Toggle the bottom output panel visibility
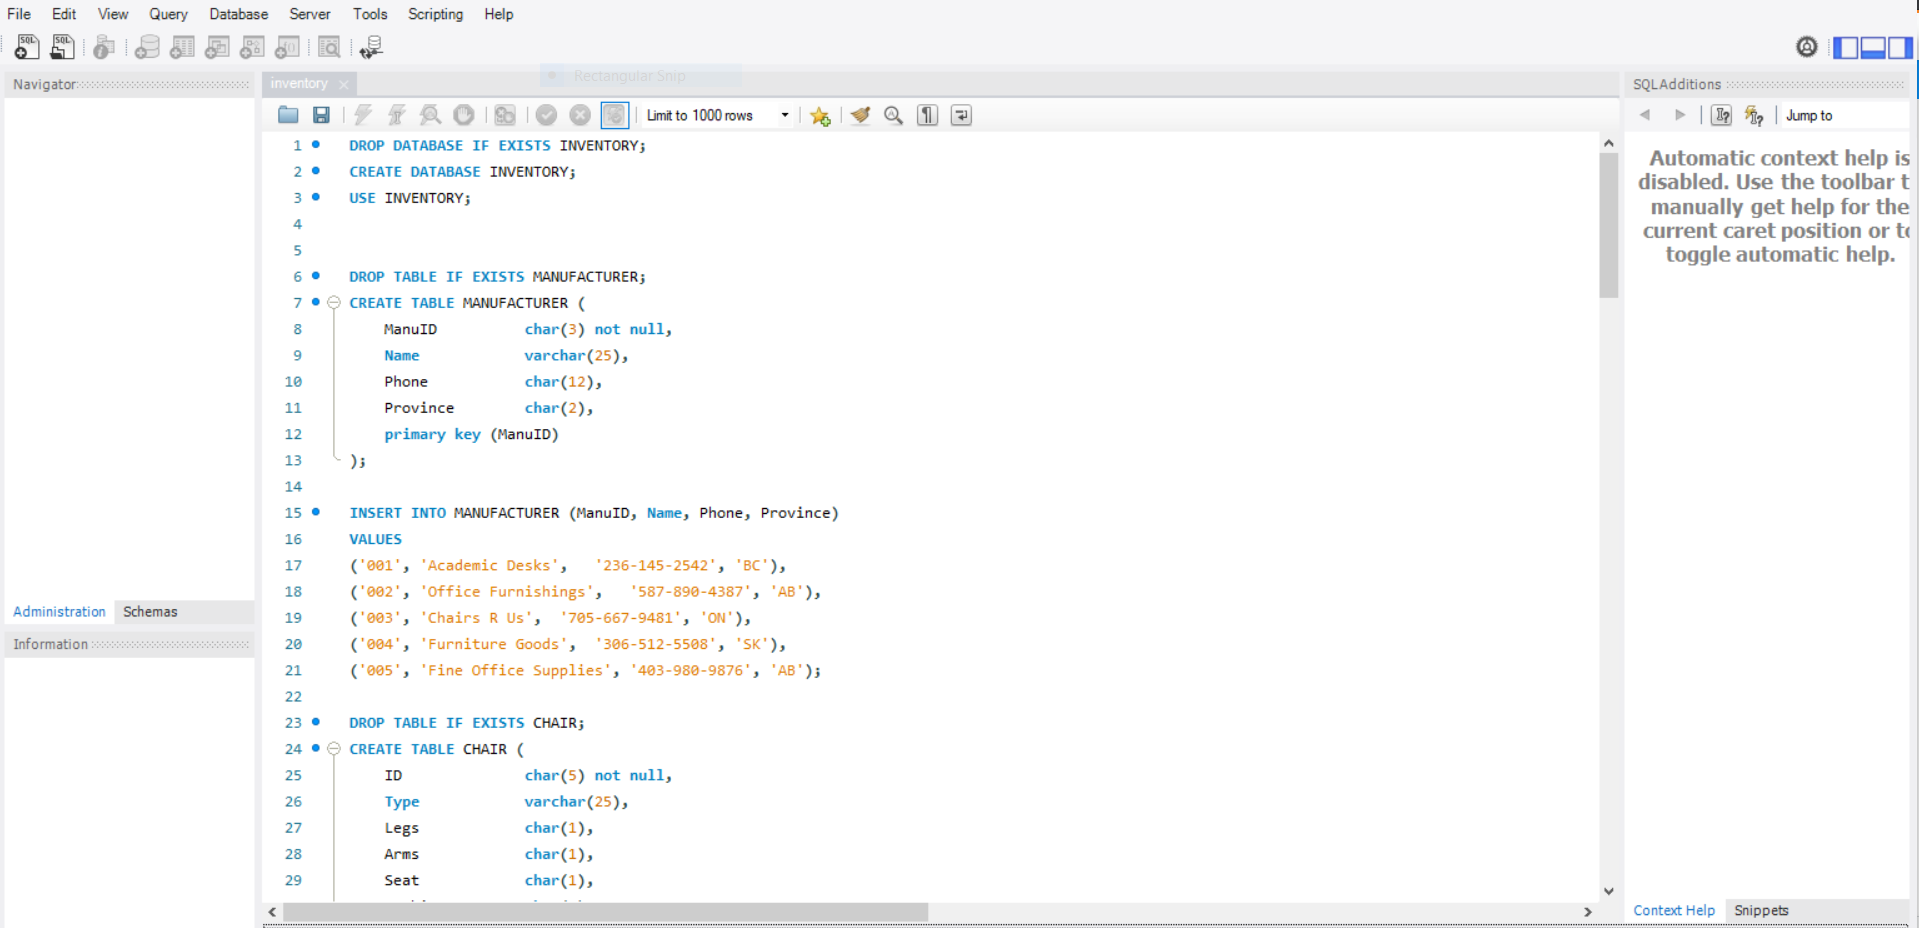Viewport: 1919px width, 928px height. click(x=1873, y=47)
